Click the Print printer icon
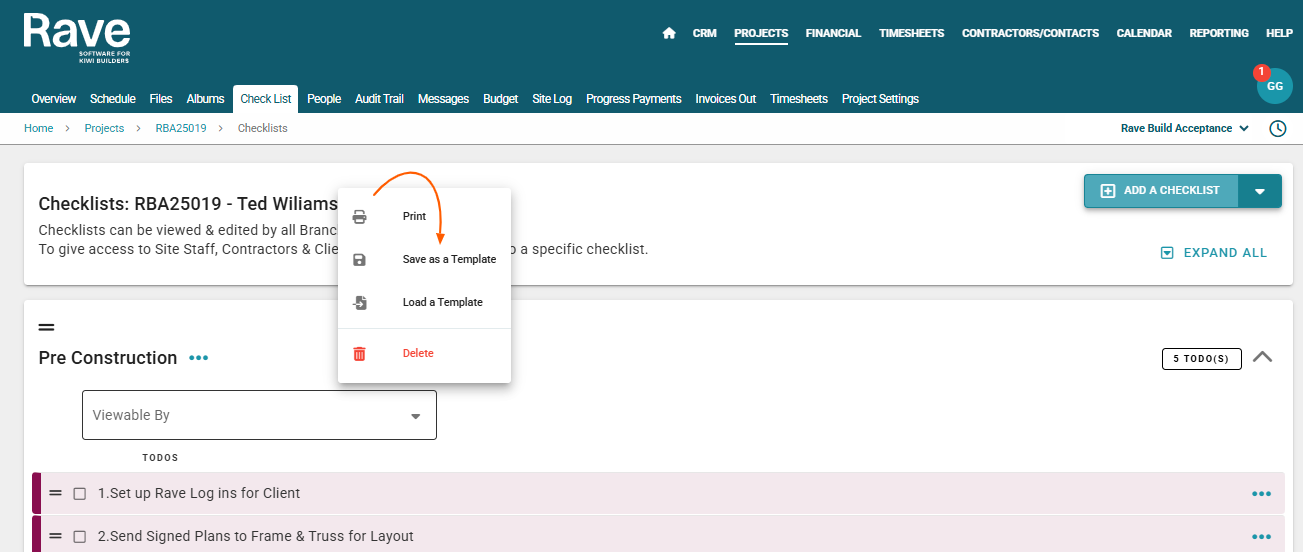This screenshot has width=1303, height=552. (360, 217)
